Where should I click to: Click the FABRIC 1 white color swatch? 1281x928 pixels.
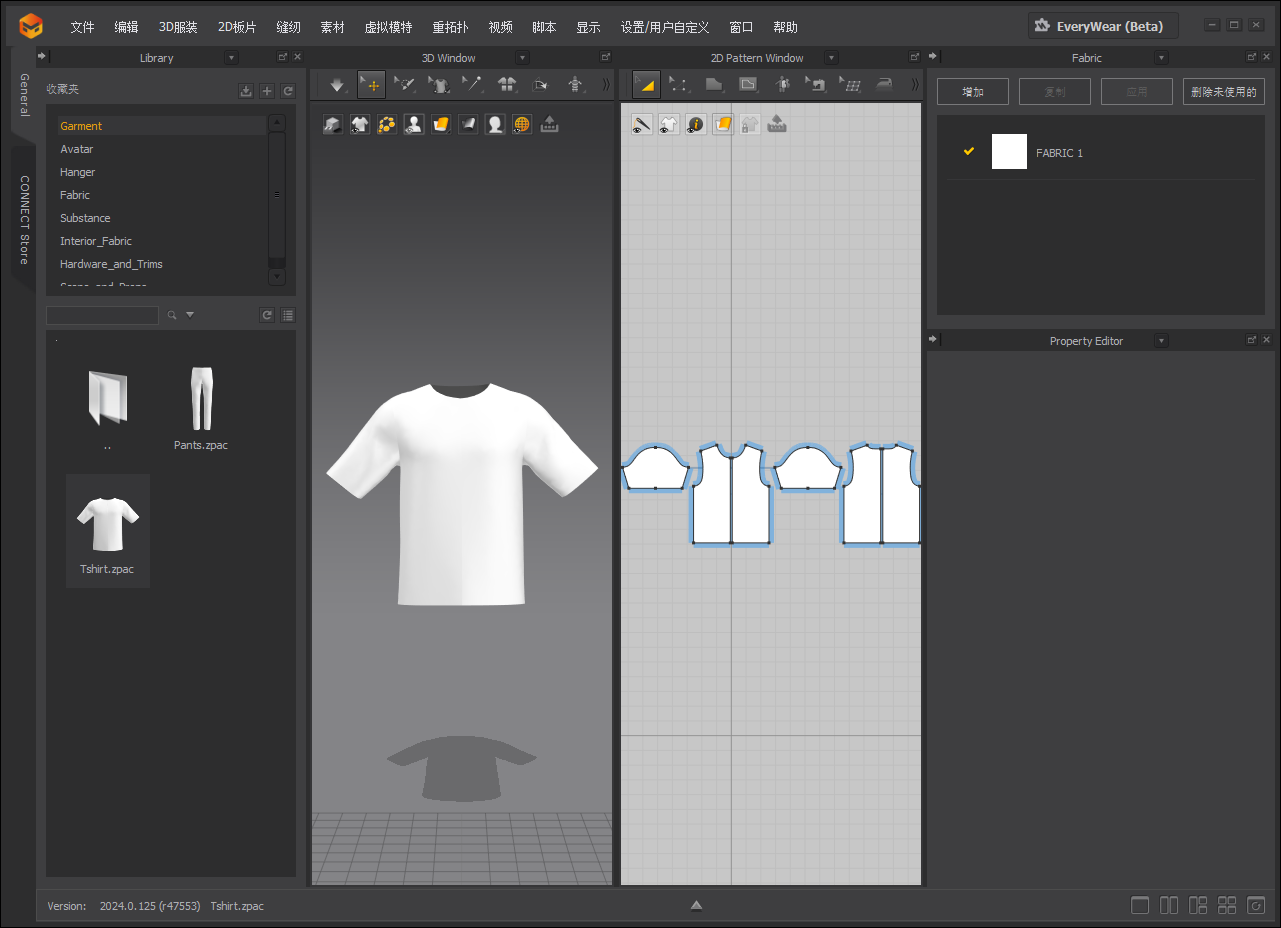(1009, 151)
